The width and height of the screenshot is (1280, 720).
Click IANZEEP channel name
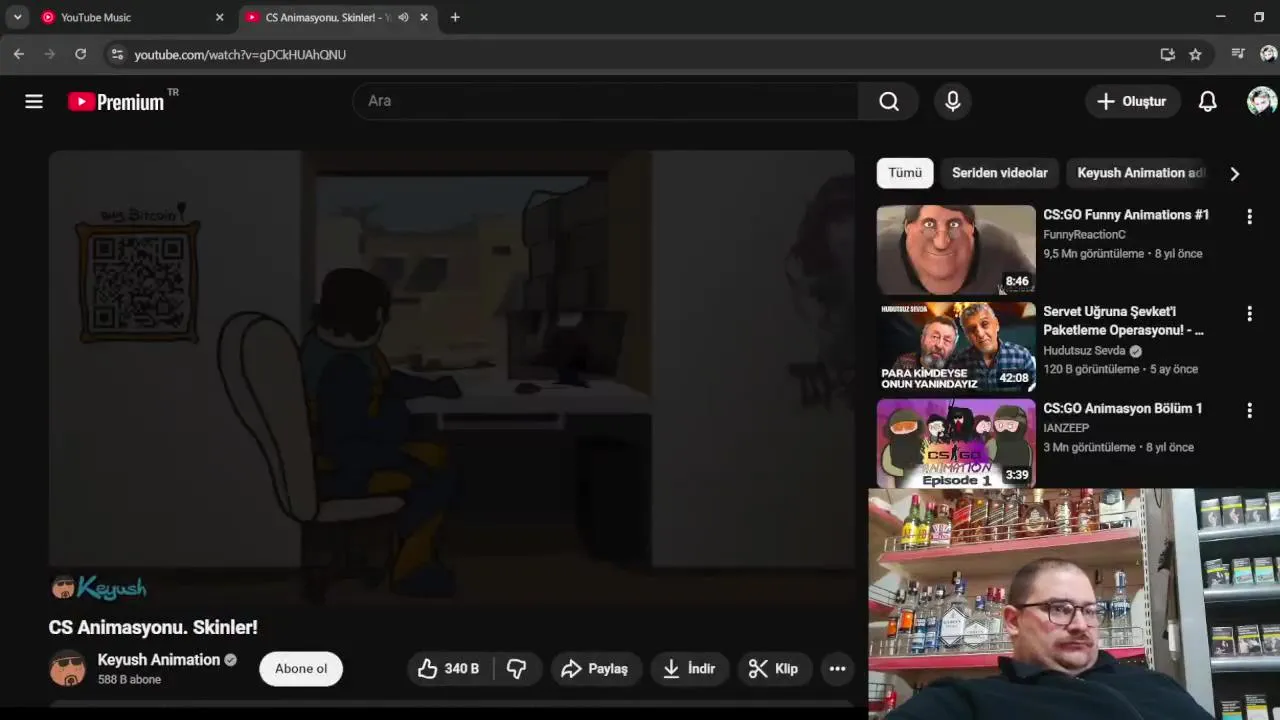click(x=1066, y=428)
